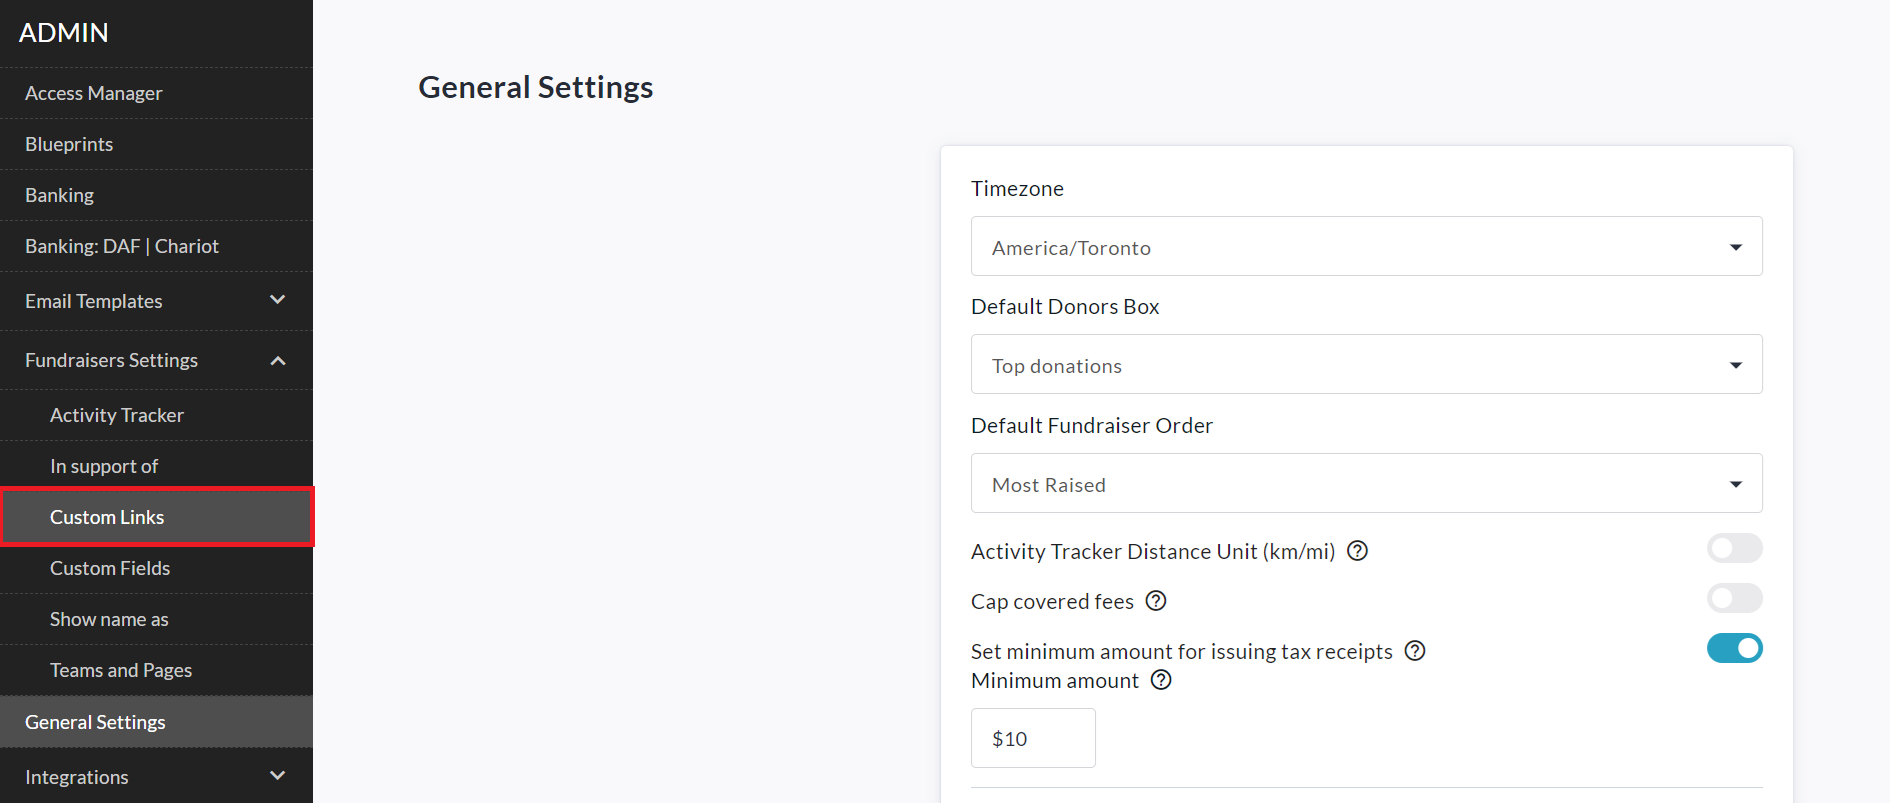Enable the Cap covered fees switch
The height and width of the screenshot is (803, 1890).
[1734, 598]
